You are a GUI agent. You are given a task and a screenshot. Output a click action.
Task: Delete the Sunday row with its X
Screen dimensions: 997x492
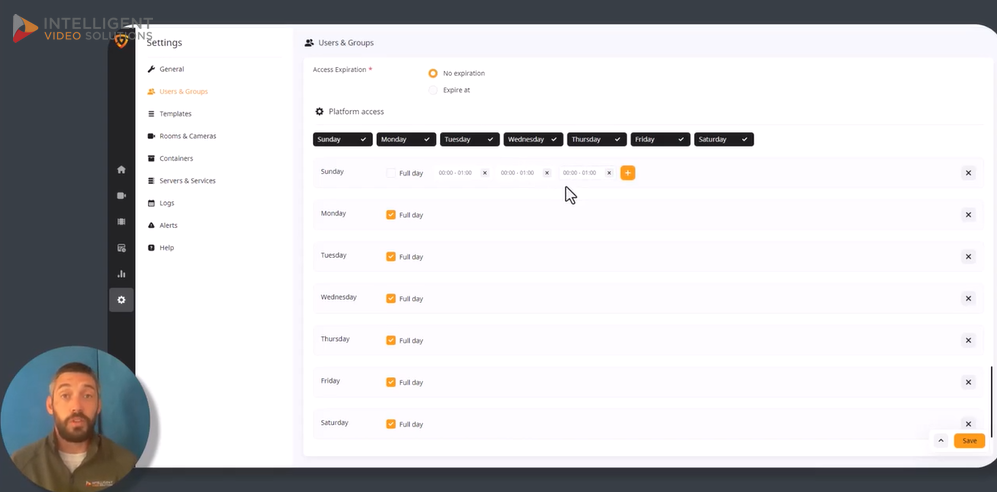[968, 173]
